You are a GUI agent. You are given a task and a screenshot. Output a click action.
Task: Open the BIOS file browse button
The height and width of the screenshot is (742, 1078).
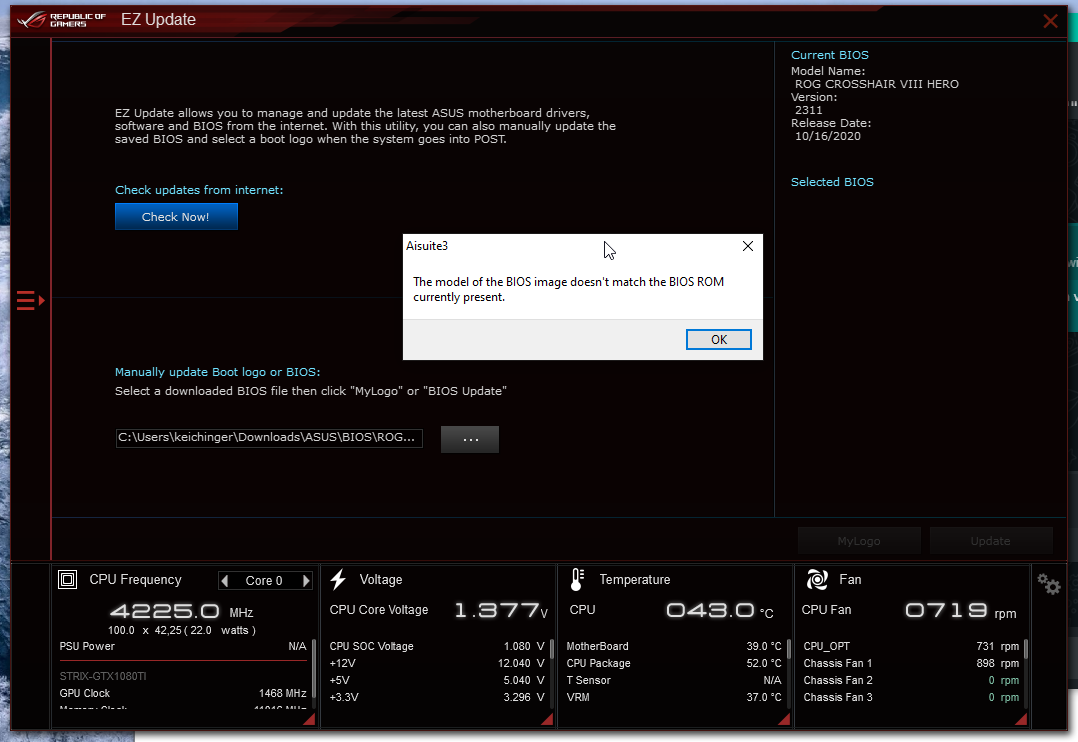point(470,439)
